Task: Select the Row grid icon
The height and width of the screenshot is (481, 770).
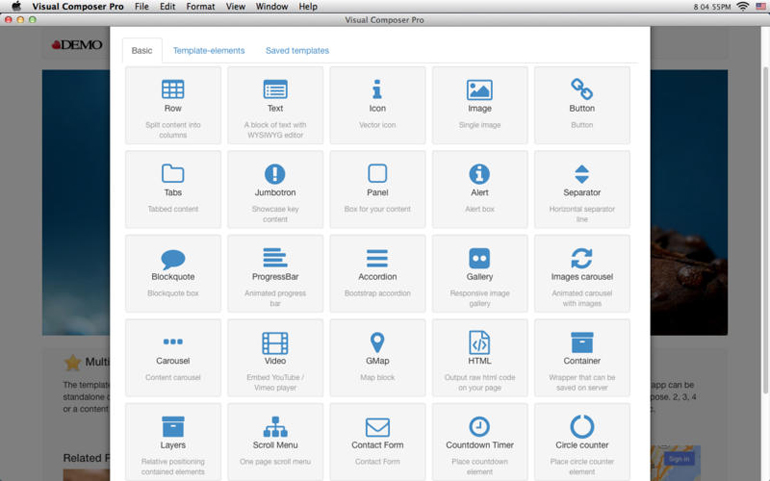Action: [173, 89]
